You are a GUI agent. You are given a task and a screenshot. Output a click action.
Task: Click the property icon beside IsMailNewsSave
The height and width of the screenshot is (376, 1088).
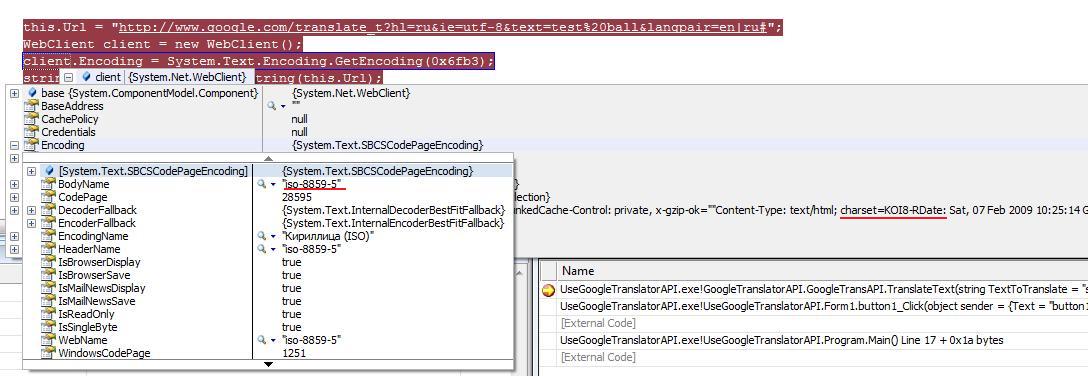(47, 301)
